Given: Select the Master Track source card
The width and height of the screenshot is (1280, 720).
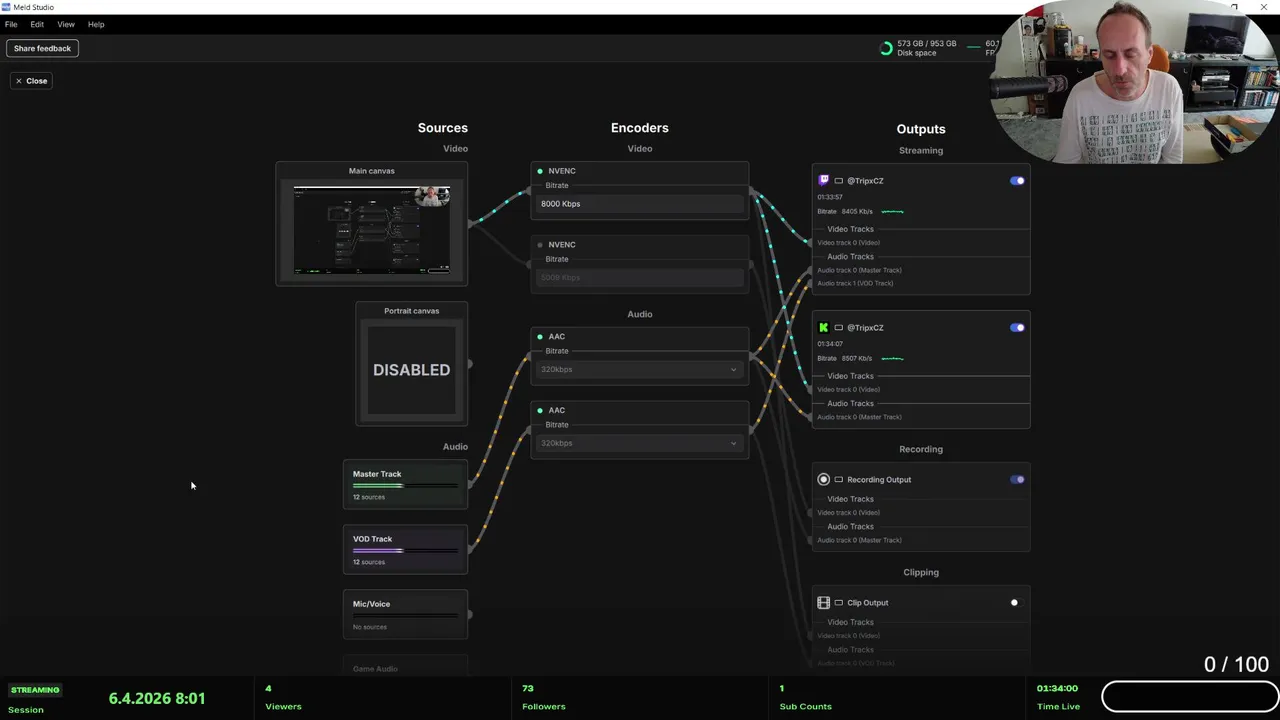Looking at the screenshot, I should 405,485.
